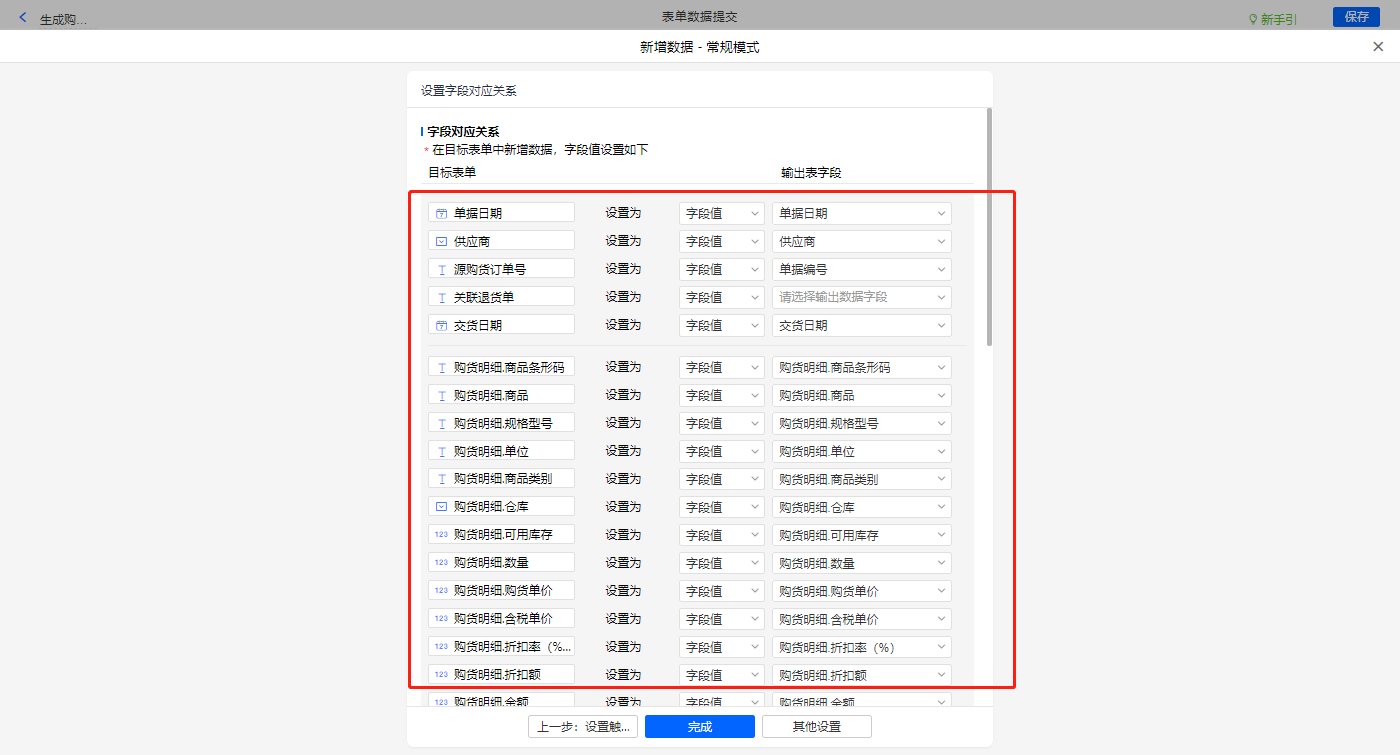This screenshot has height=755, width=1400.
Task: Close the 新增数据 dialog with the X icon
Action: coord(1378,47)
